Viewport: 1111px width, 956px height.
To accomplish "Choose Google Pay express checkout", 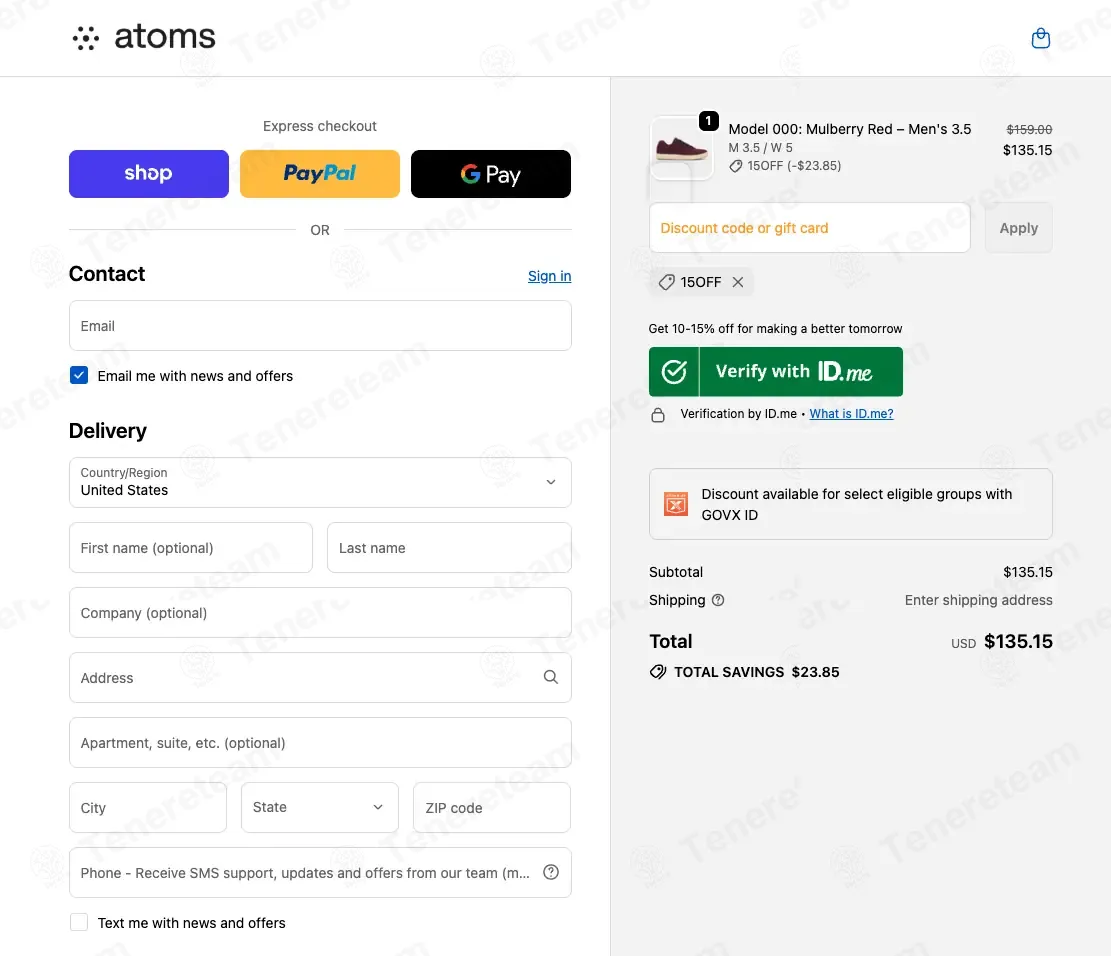I will pos(490,174).
